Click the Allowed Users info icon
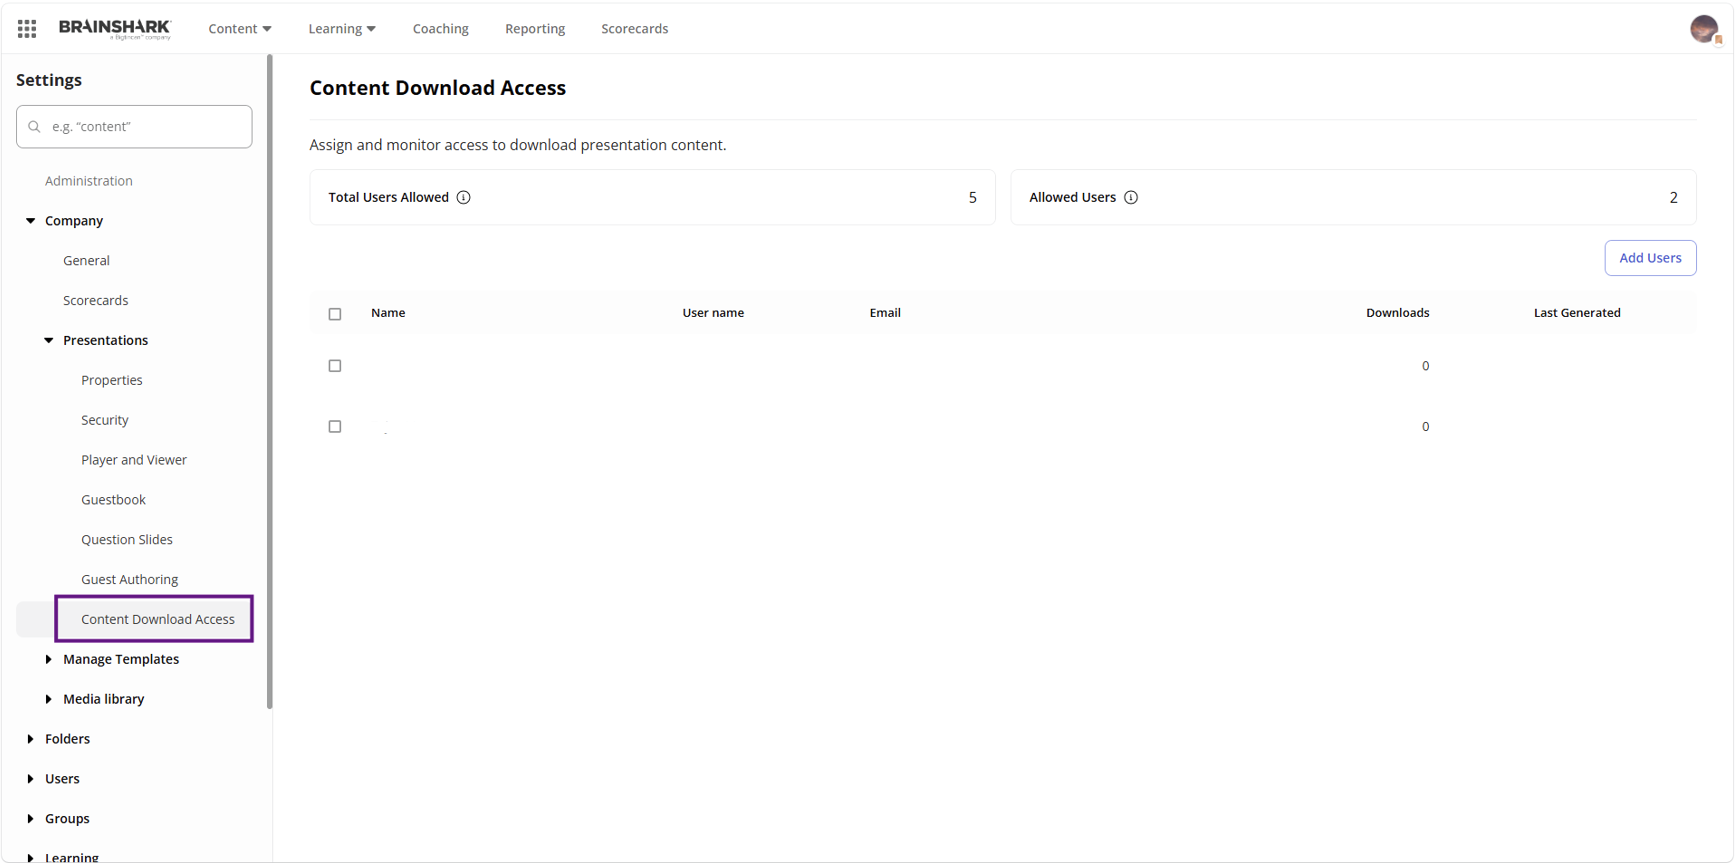Viewport: 1735px width, 863px height. point(1131,197)
